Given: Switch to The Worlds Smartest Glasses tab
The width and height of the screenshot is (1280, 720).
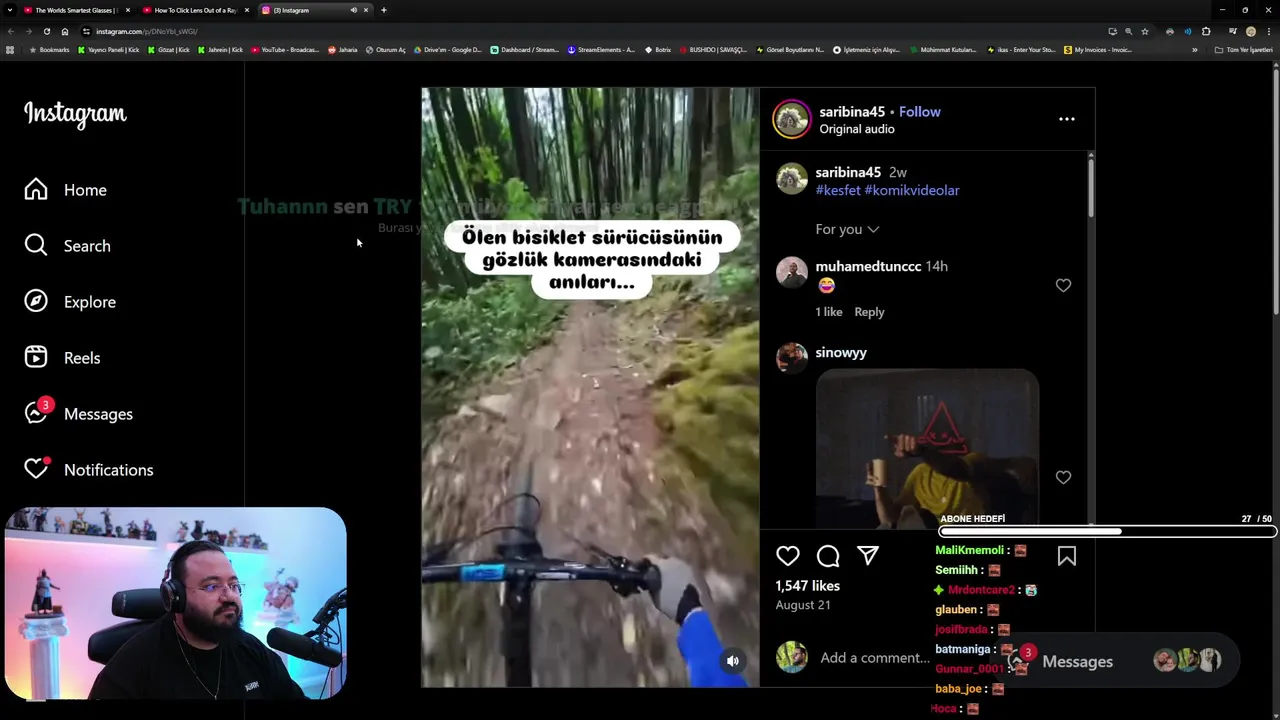Looking at the screenshot, I should 76,10.
